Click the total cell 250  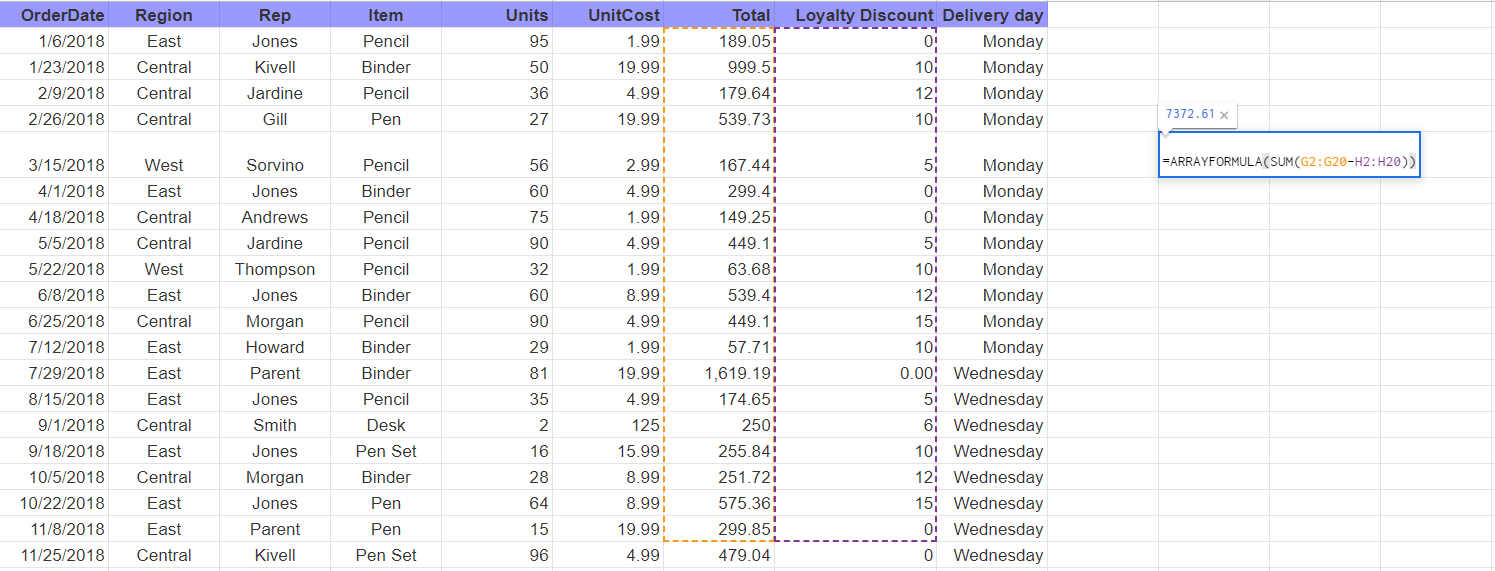719,425
